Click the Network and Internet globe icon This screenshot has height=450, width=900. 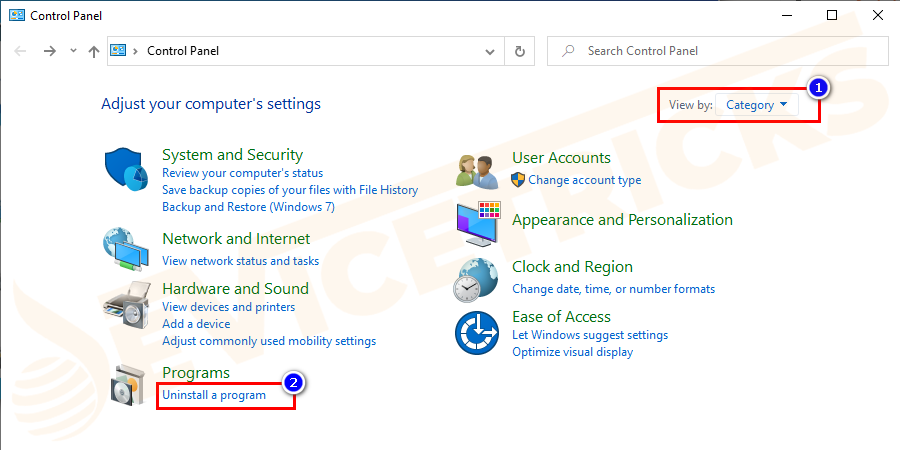pos(126,250)
